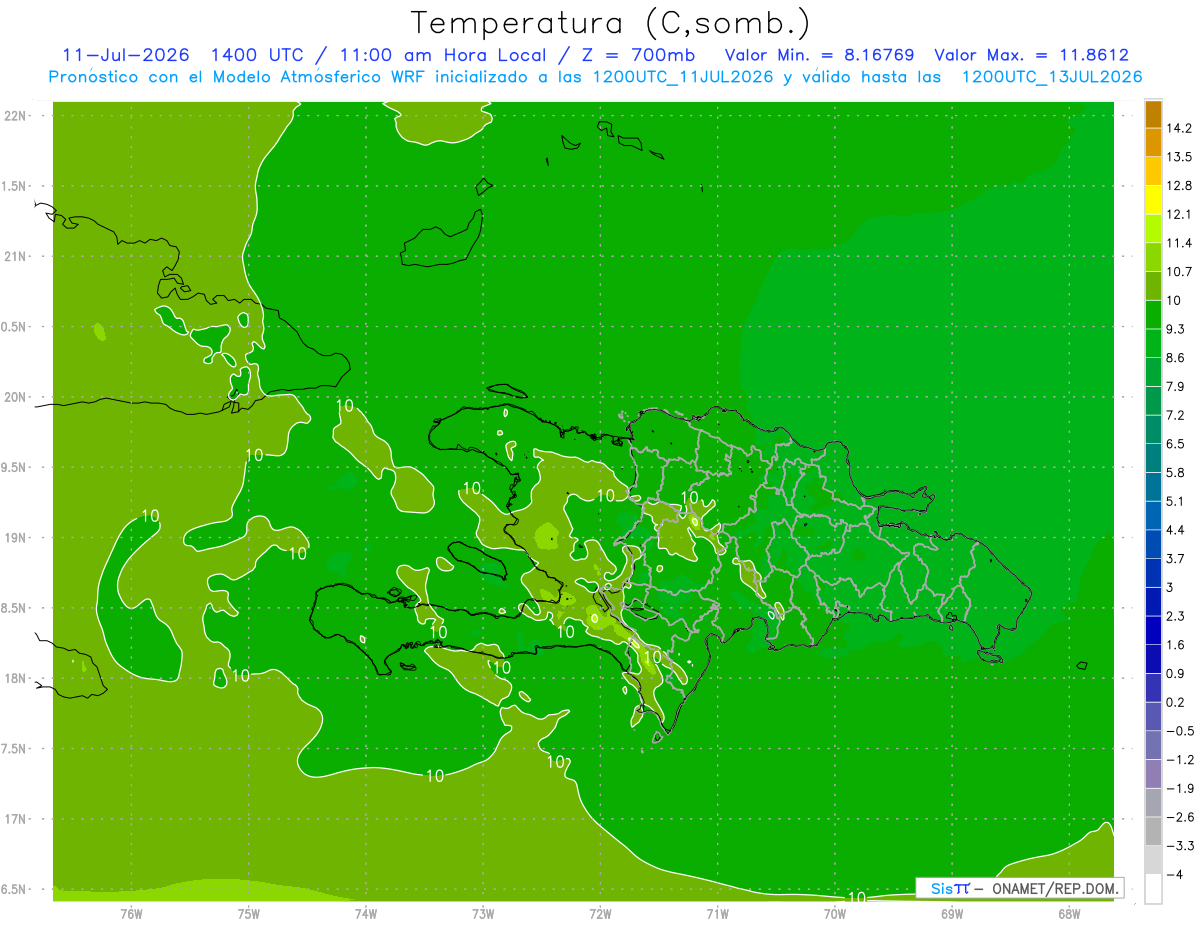Click the -3.3 colorbar value
This screenshot has width=1200, height=927.
pos(1180,846)
